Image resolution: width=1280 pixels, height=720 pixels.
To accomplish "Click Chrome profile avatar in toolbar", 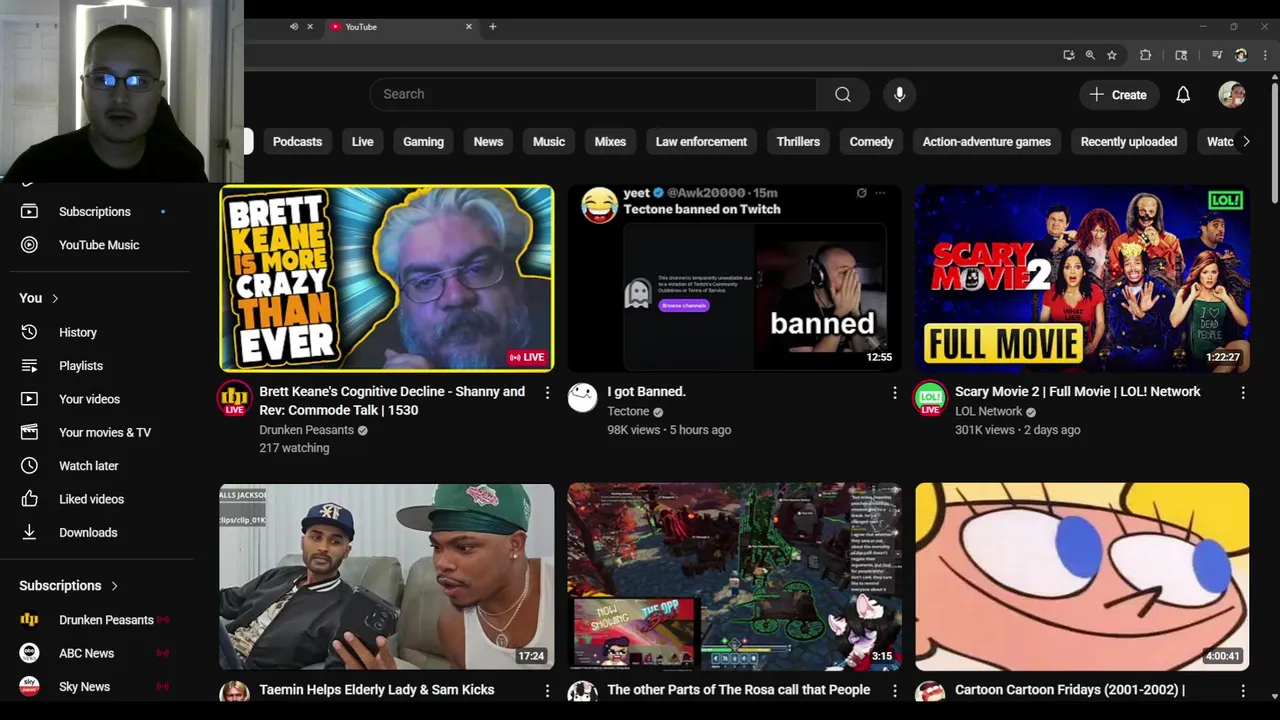I will 1241,55.
